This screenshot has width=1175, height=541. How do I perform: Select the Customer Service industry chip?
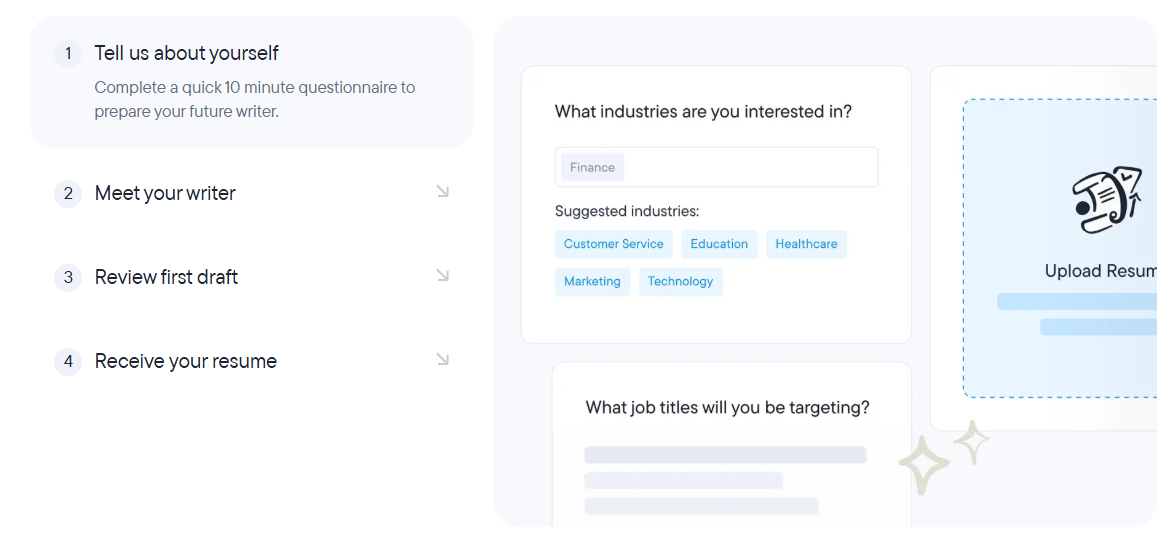pos(614,244)
